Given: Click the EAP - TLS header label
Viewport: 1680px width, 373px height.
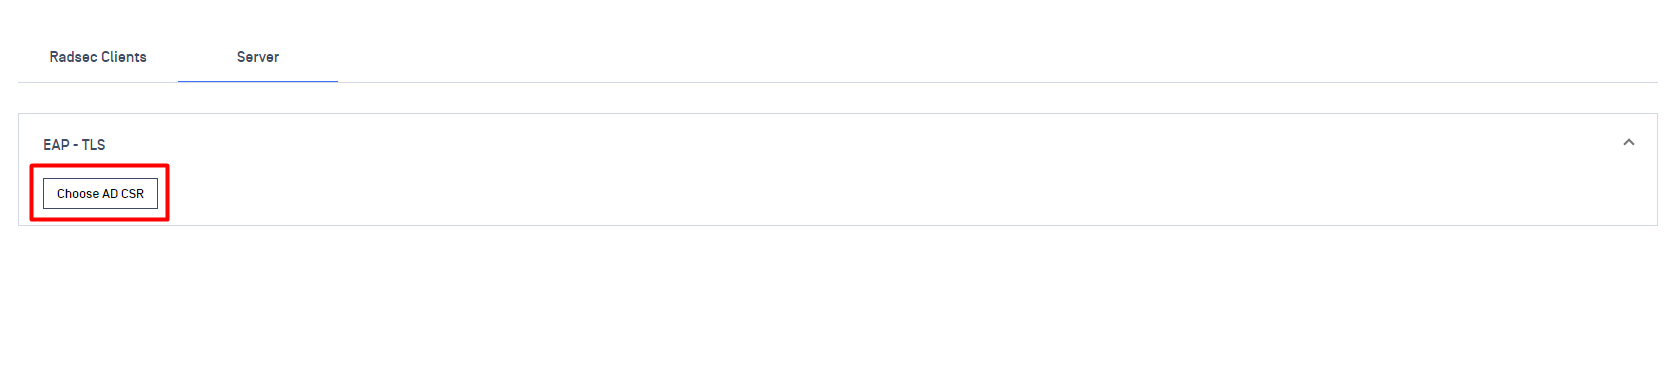Looking at the screenshot, I should pos(74,145).
